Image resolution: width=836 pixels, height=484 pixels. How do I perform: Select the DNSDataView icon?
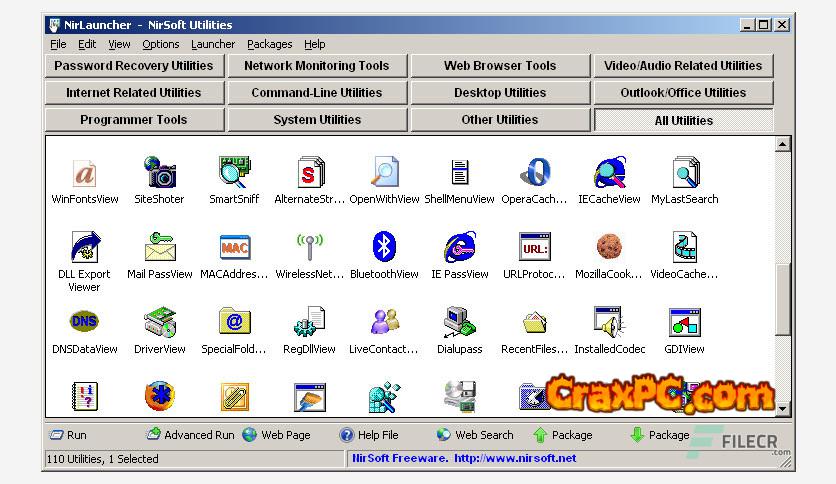(84, 321)
